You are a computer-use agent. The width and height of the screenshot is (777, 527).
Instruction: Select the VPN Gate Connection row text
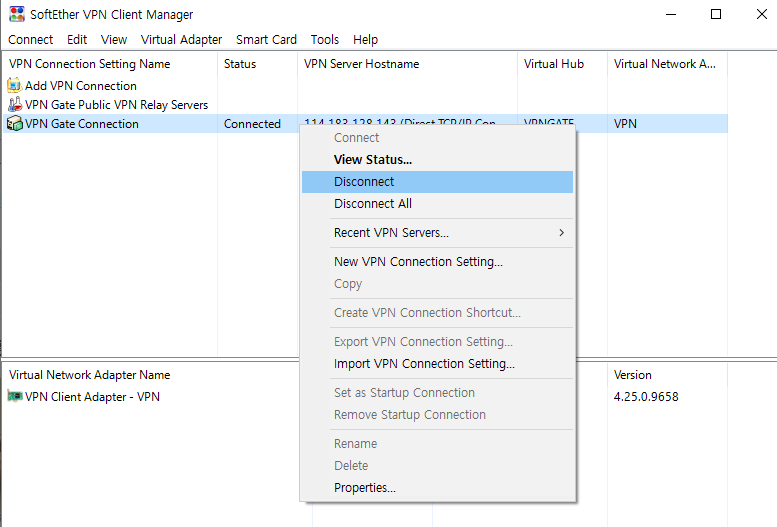coord(82,123)
